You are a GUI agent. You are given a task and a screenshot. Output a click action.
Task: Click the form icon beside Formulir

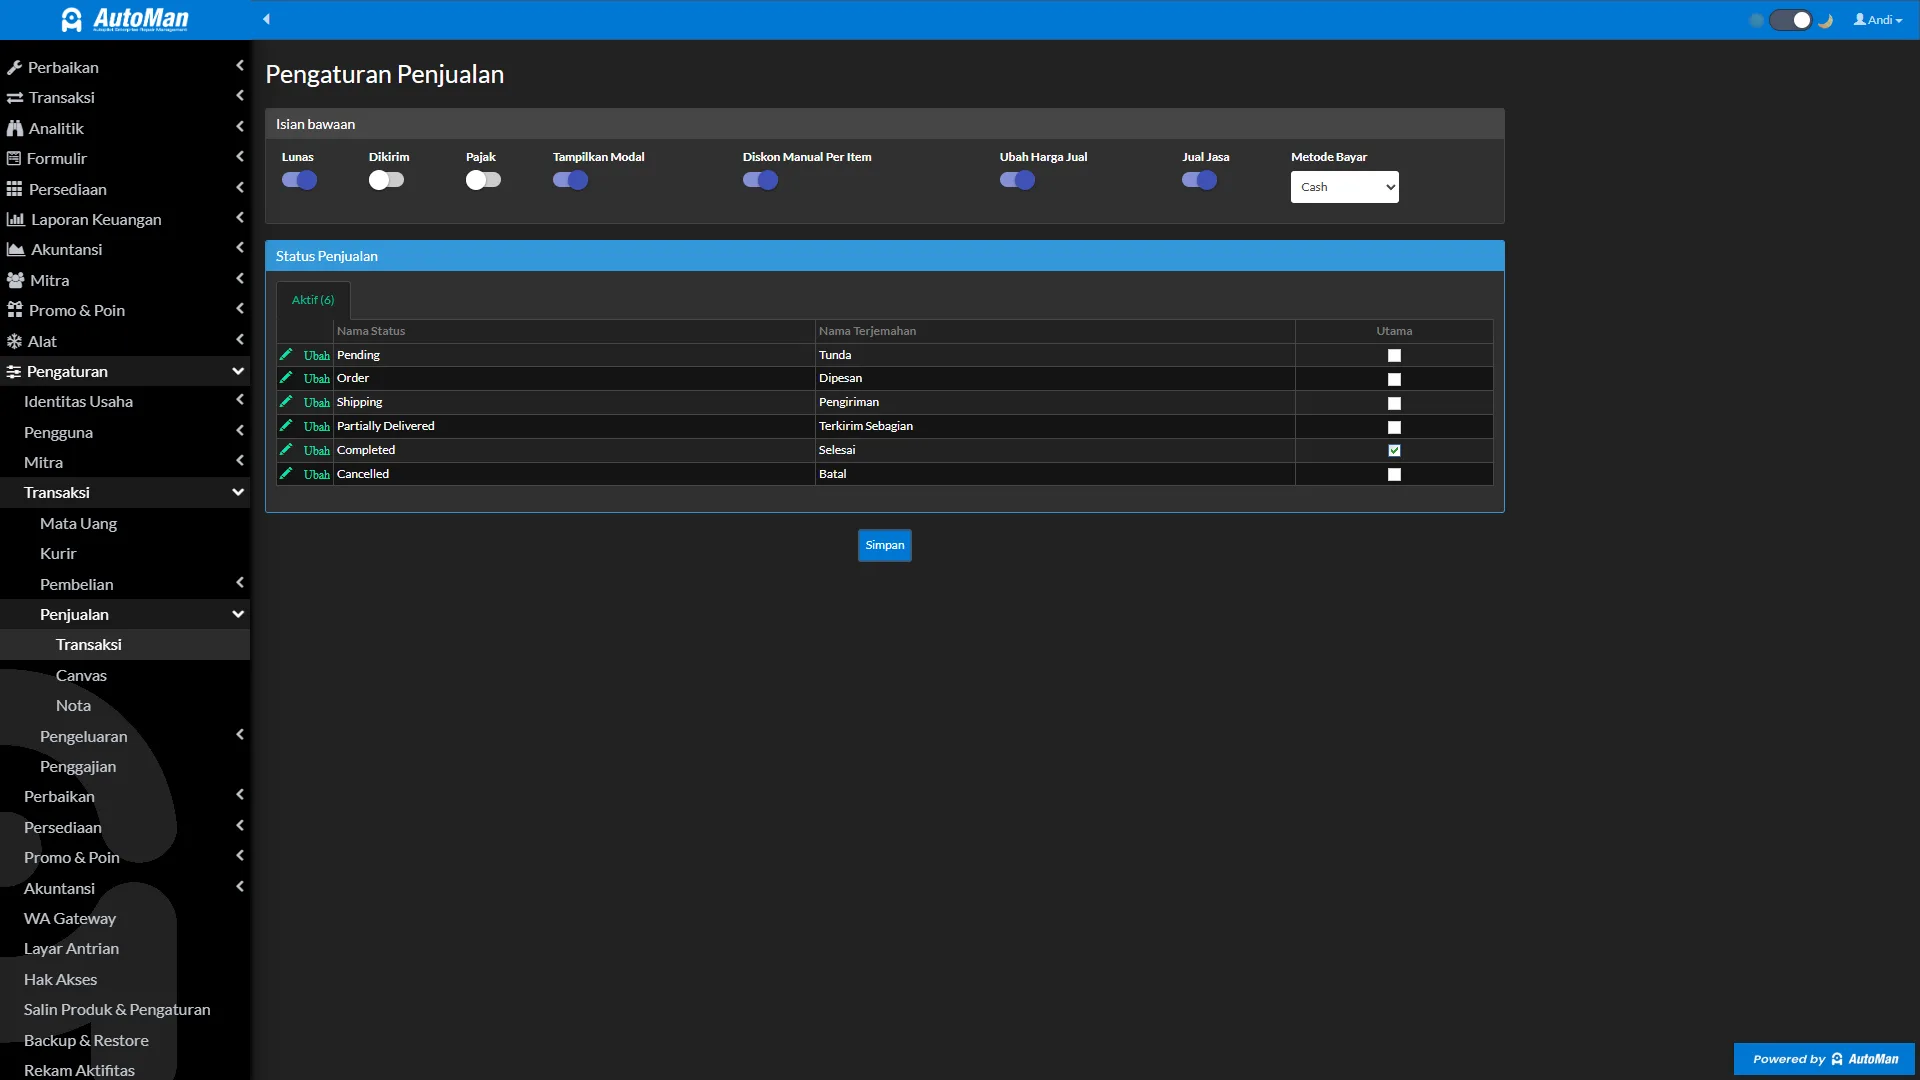click(x=14, y=158)
